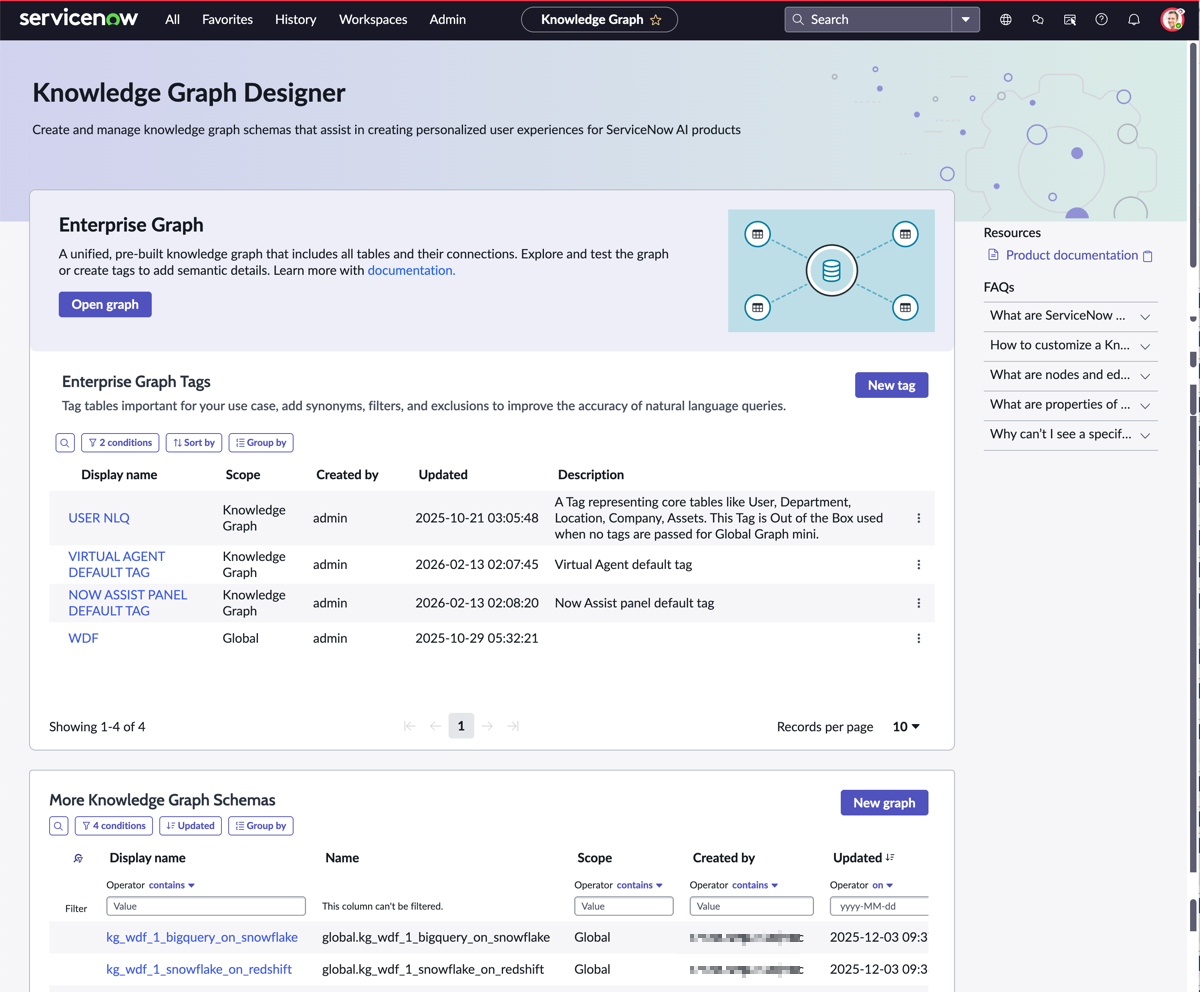Click page 1 in tags pagination
Screen dimensions: 1200x992
[461, 726]
